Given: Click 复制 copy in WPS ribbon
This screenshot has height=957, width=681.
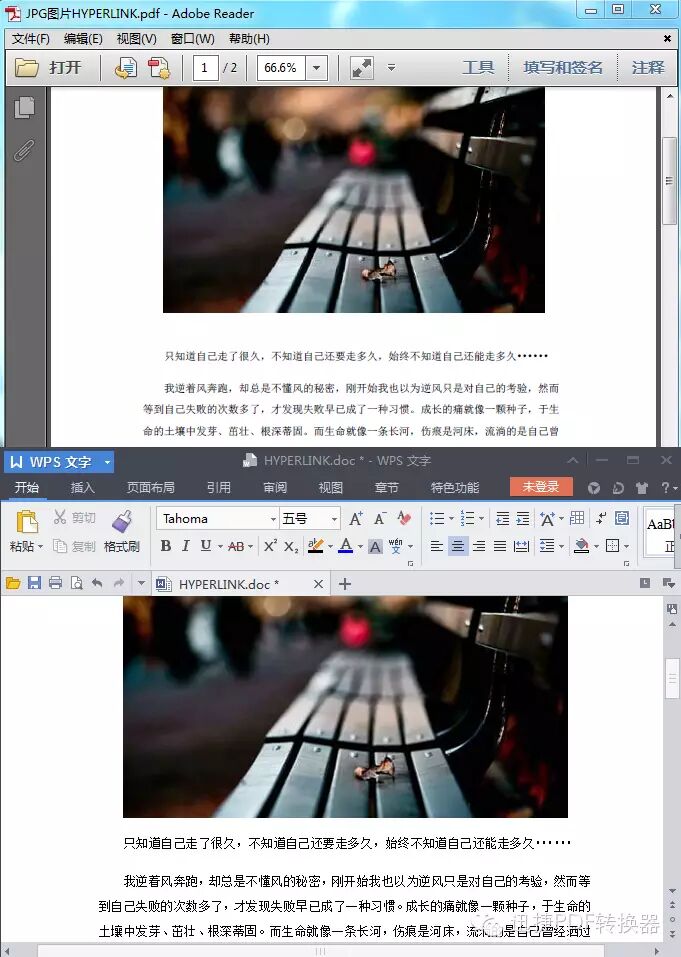Looking at the screenshot, I should tap(74, 546).
